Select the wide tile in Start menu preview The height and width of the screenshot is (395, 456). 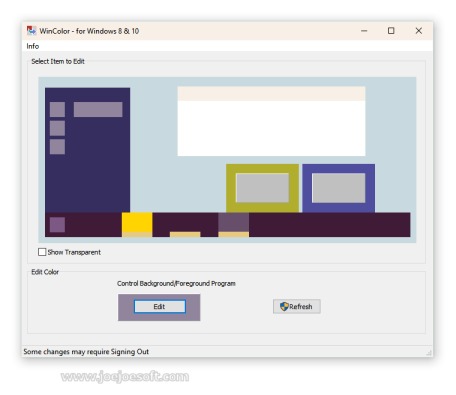click(x=98, y=109)
